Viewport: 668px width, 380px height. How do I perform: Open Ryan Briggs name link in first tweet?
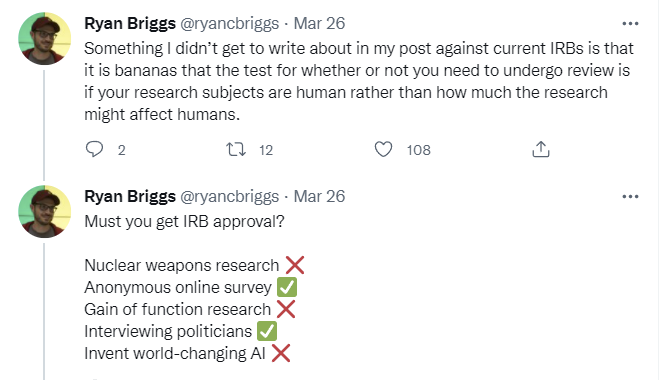130,23
